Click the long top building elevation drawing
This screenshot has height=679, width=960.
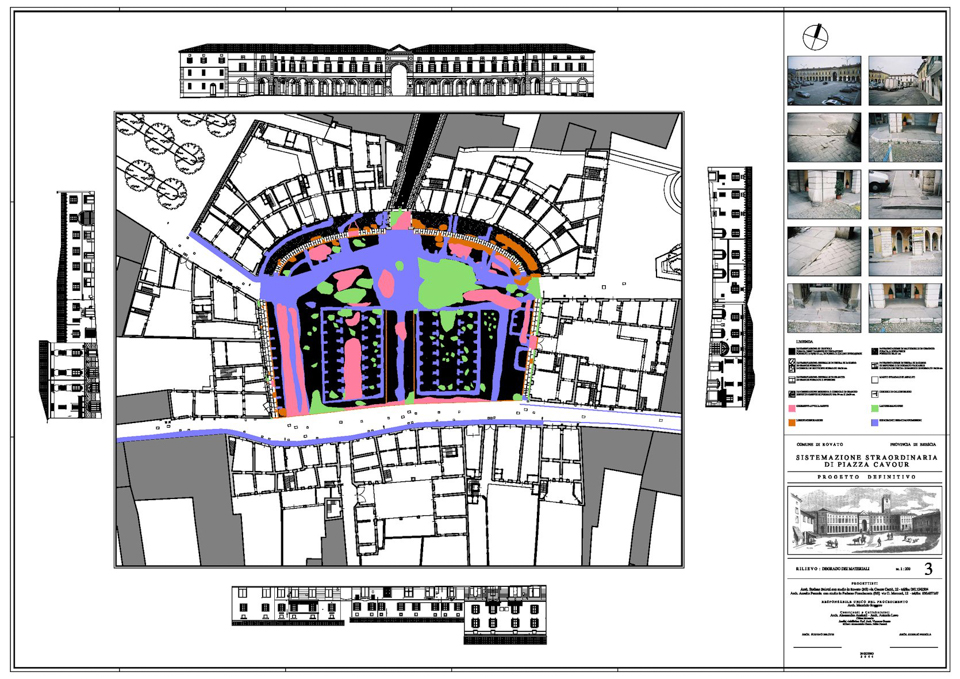pos(386,70)
